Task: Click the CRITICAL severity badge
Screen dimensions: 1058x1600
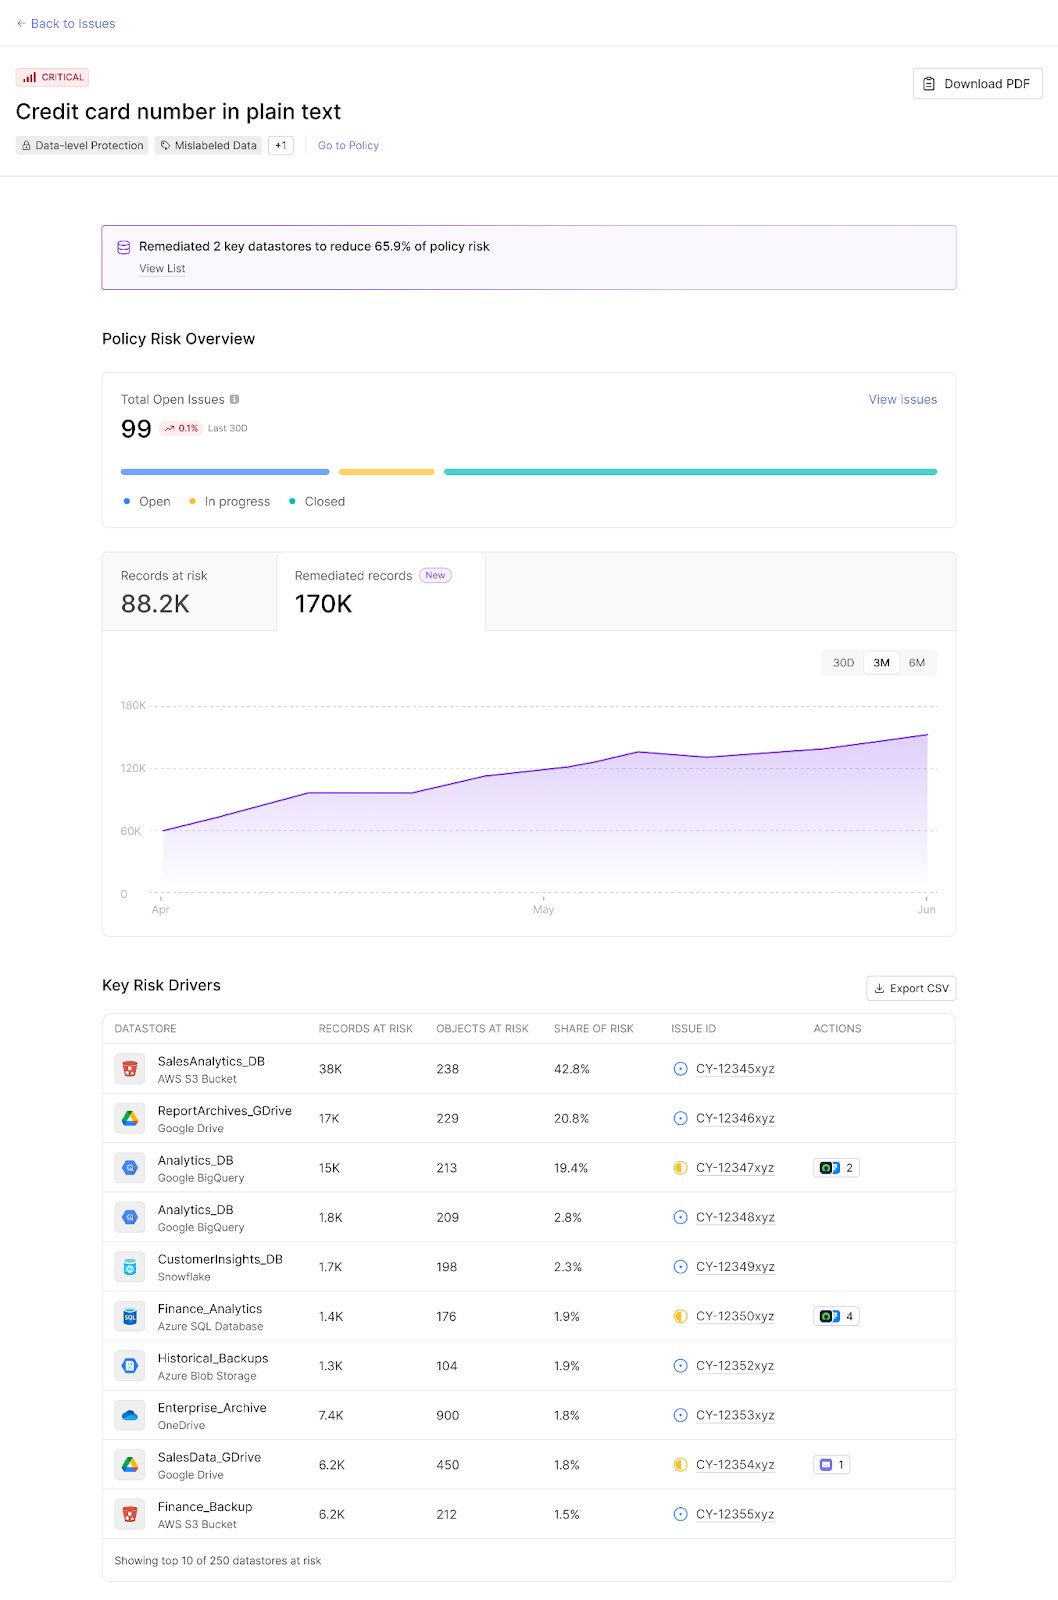Action: [x=53, y=77]
